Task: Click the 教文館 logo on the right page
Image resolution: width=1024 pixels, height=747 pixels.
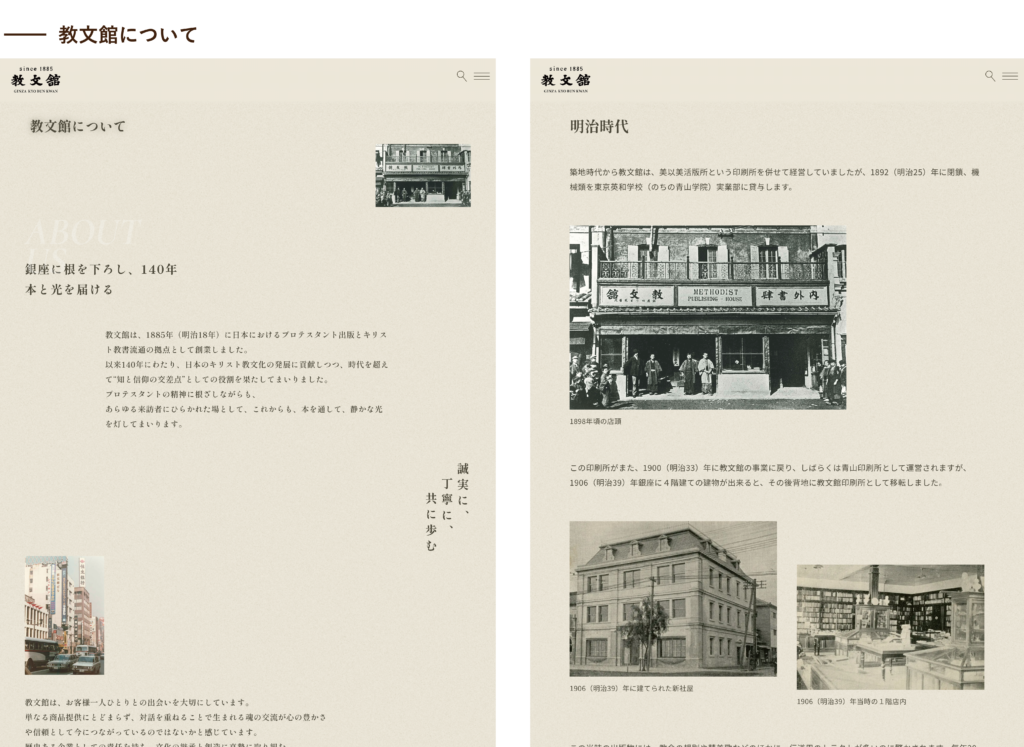Action: tap(566, 79)
